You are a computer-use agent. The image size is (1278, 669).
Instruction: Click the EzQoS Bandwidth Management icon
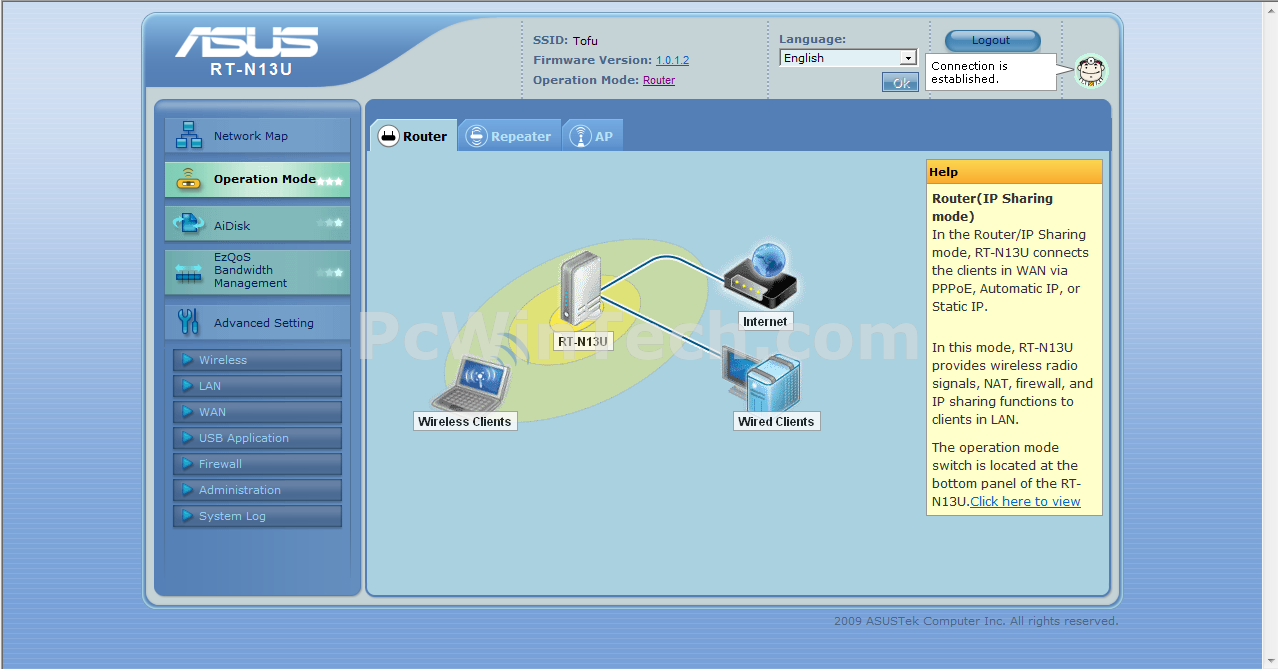point(189,271)
